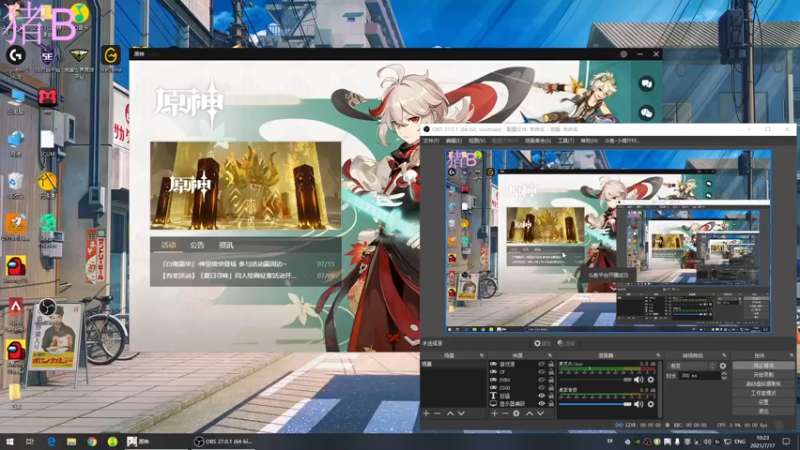
Task: Toggle visibility of the CF source
Action: pyautogui.click(x=541, y=372)
